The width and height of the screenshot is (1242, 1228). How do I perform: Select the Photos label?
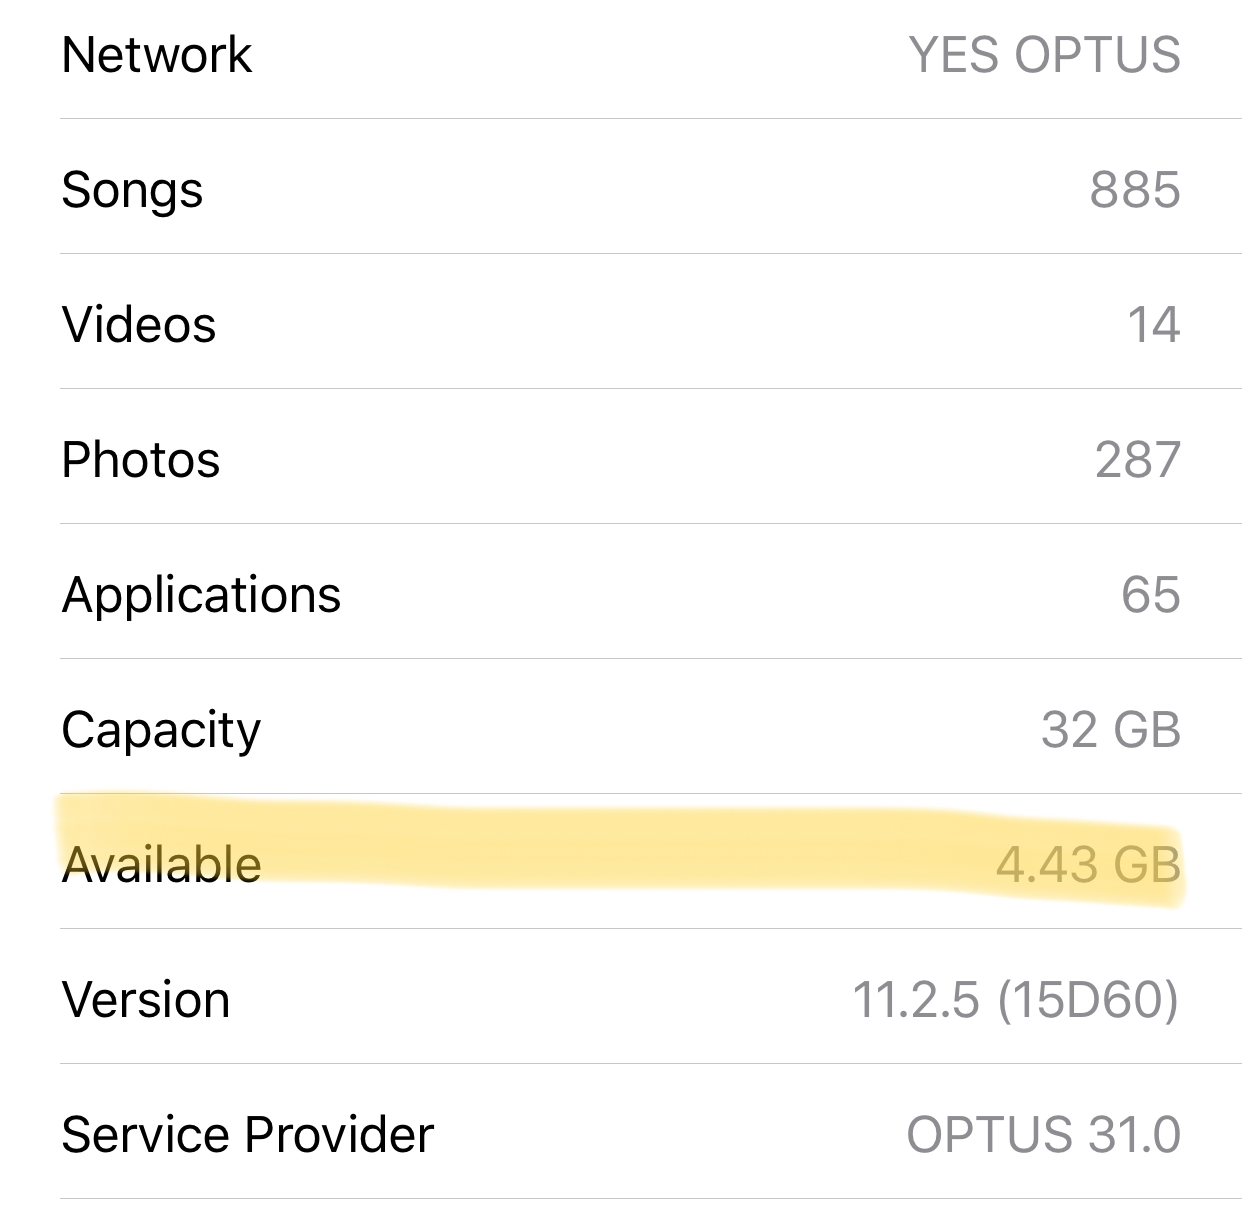click(x=140, y=459)
